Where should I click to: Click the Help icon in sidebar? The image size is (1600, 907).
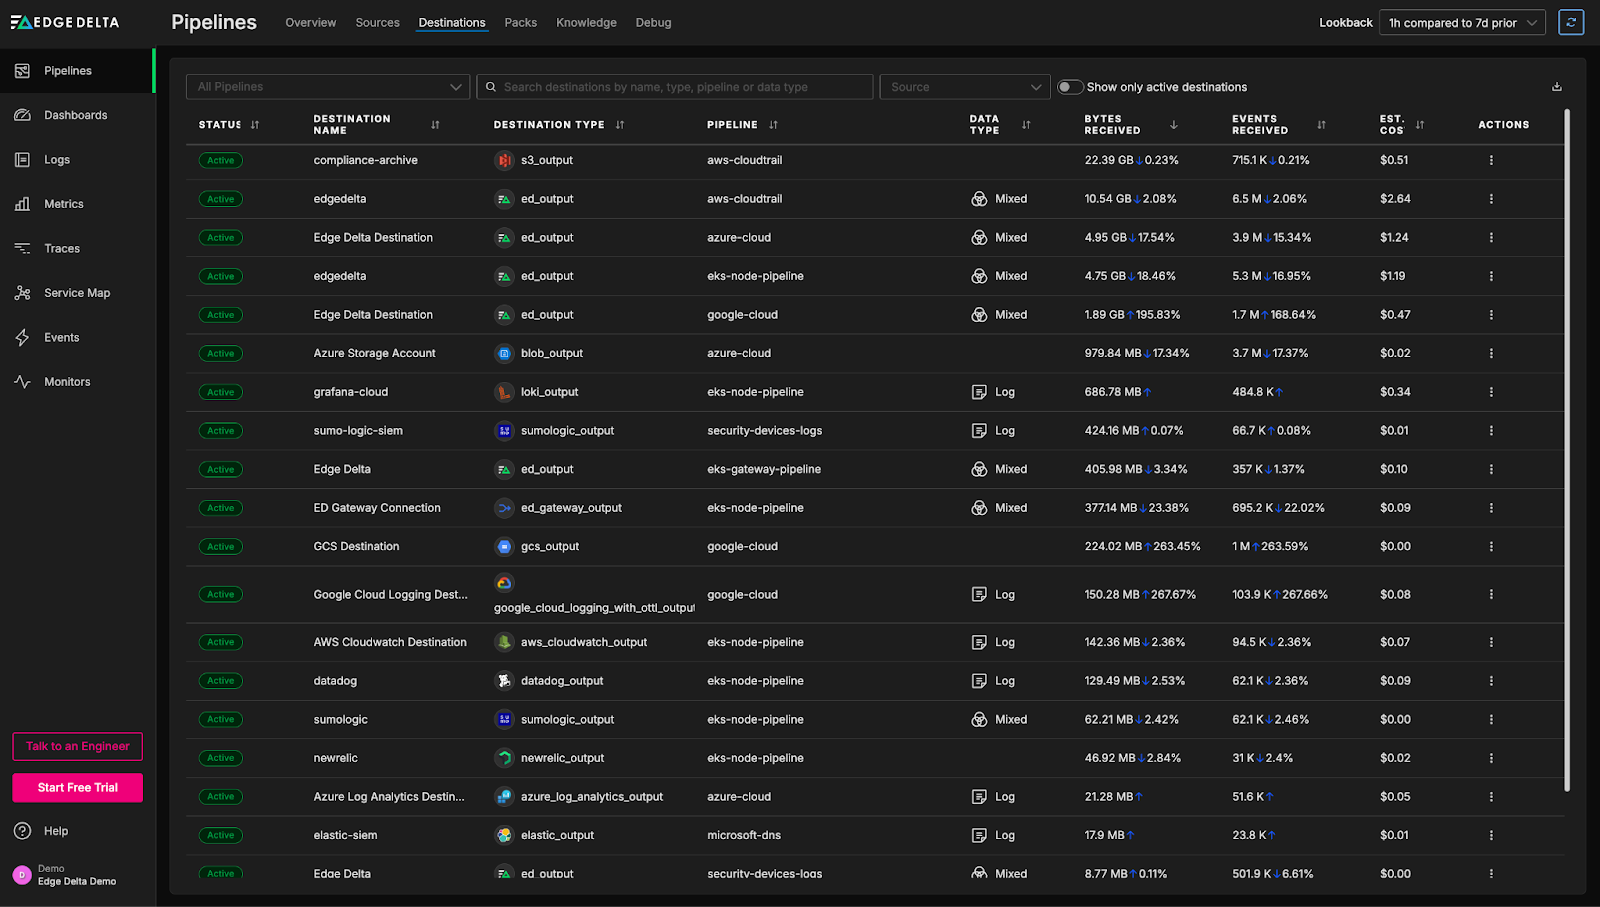coord(22,831)
